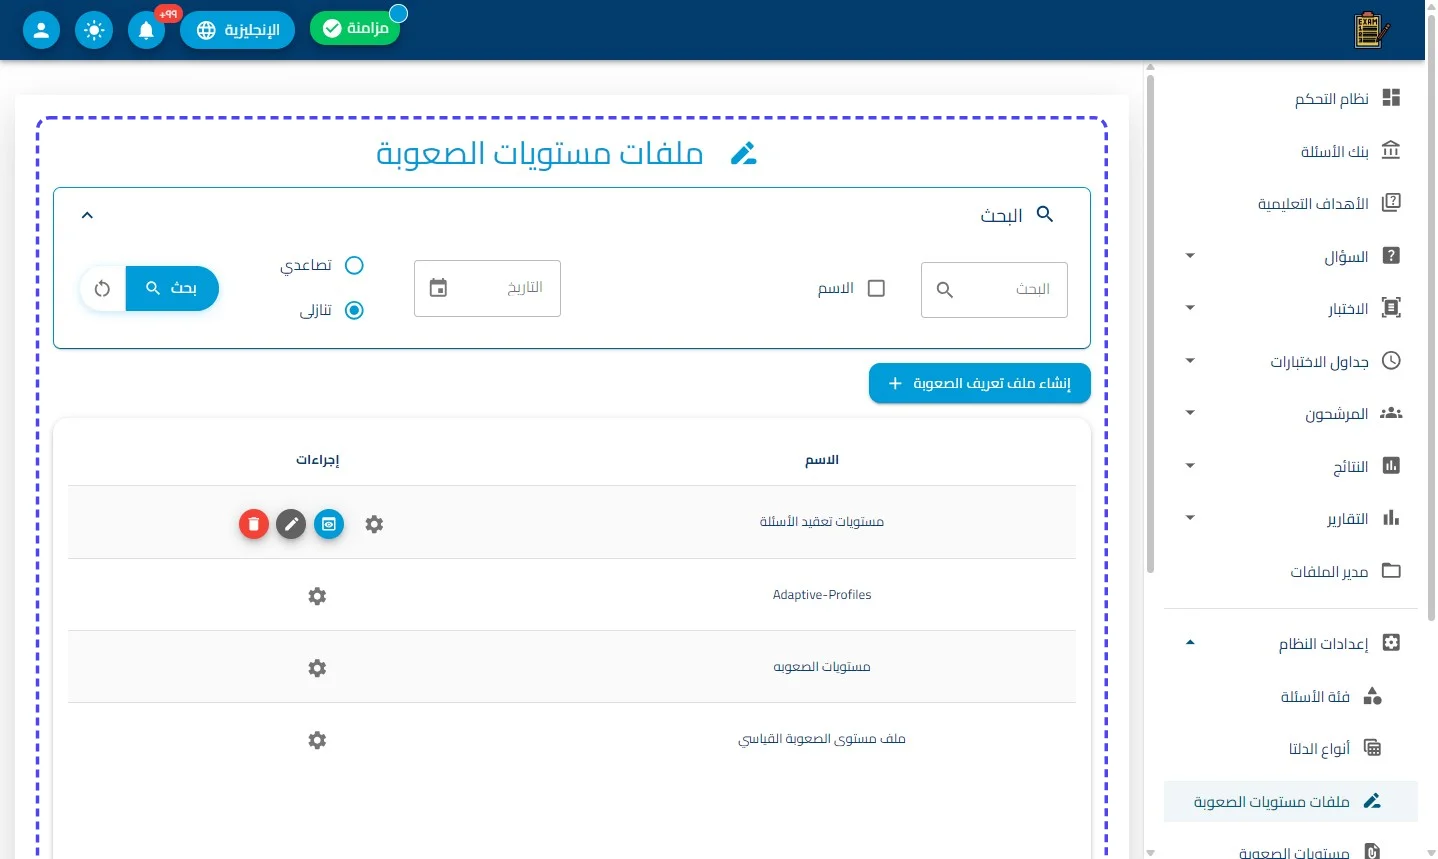Click the مزامنة sync button

coord(355,28)
